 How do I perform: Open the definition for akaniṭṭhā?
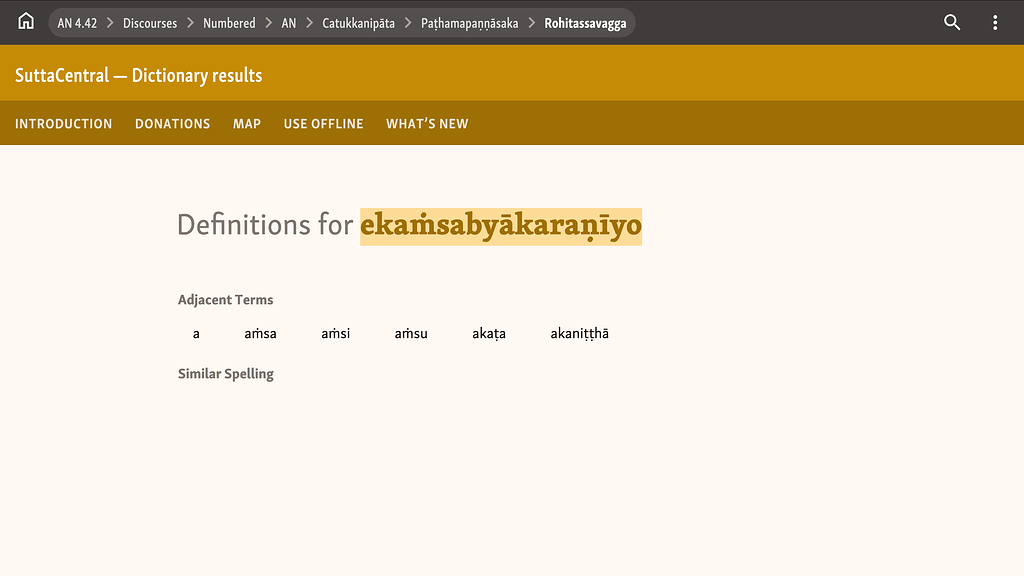[580, 333]
